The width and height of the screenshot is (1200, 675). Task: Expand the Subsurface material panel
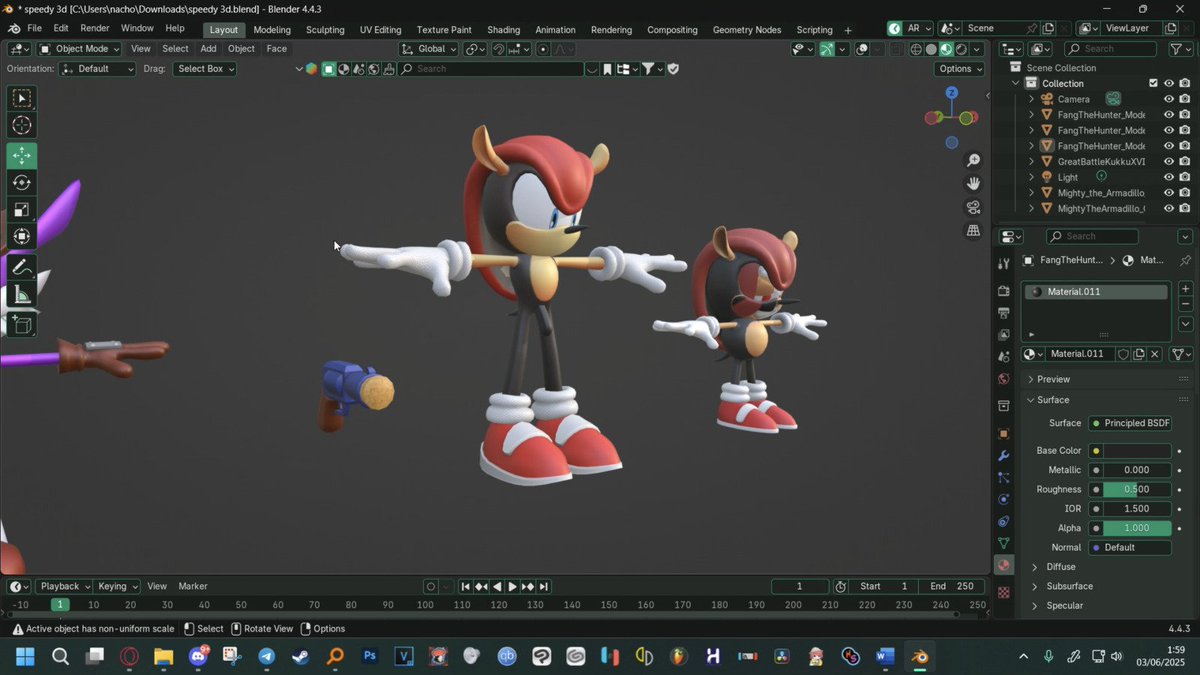(1069, 586)
